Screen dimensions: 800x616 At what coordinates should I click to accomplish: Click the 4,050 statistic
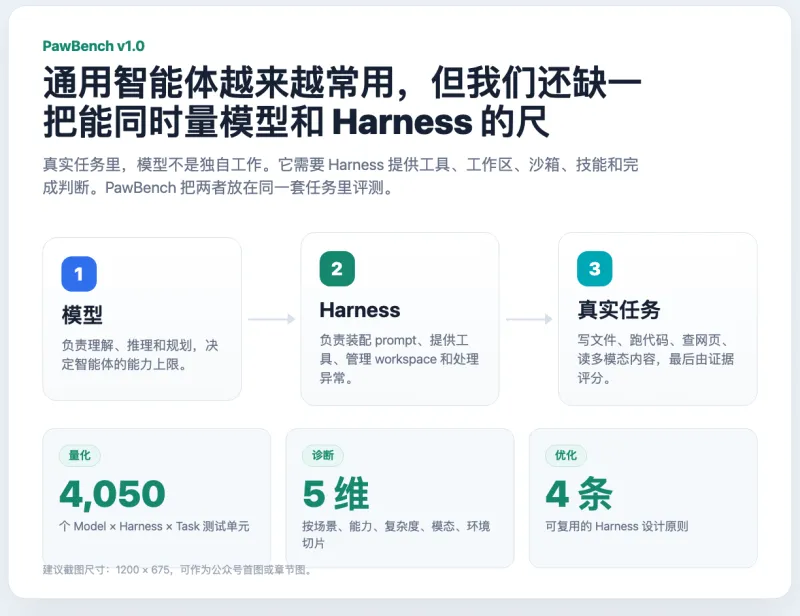[112, 494]
